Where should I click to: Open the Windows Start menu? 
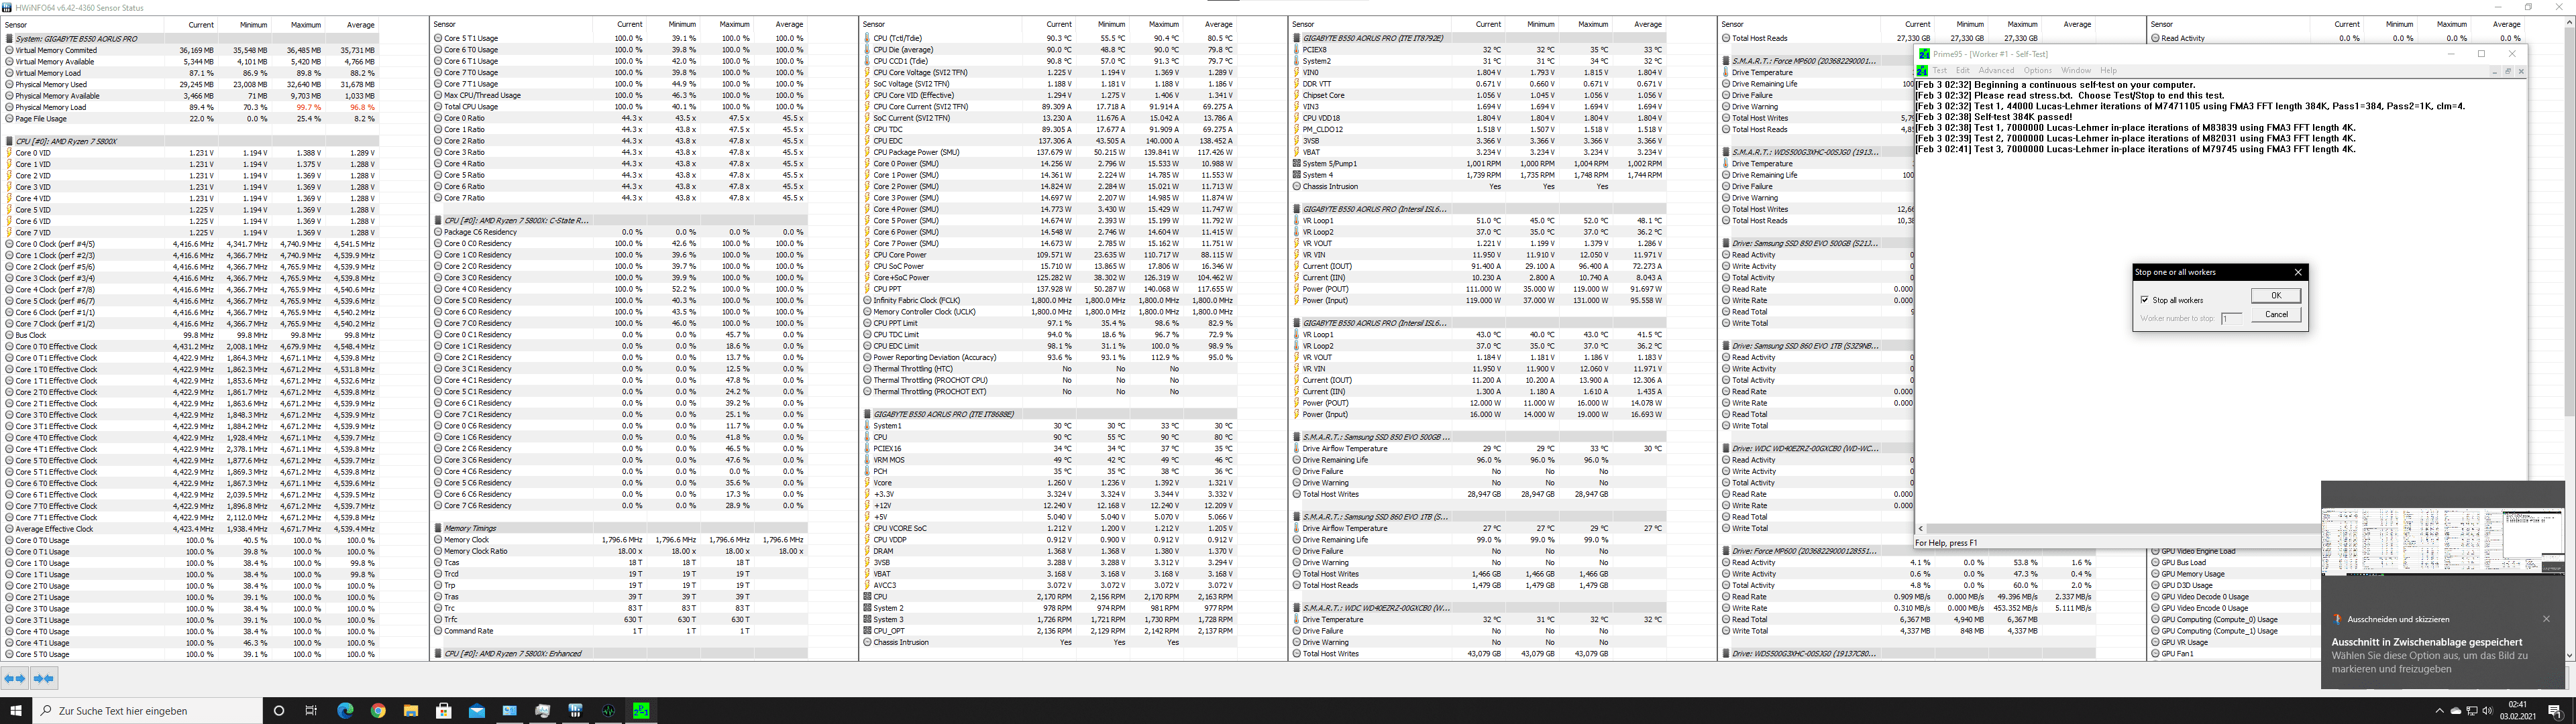[x=16, y=711]
